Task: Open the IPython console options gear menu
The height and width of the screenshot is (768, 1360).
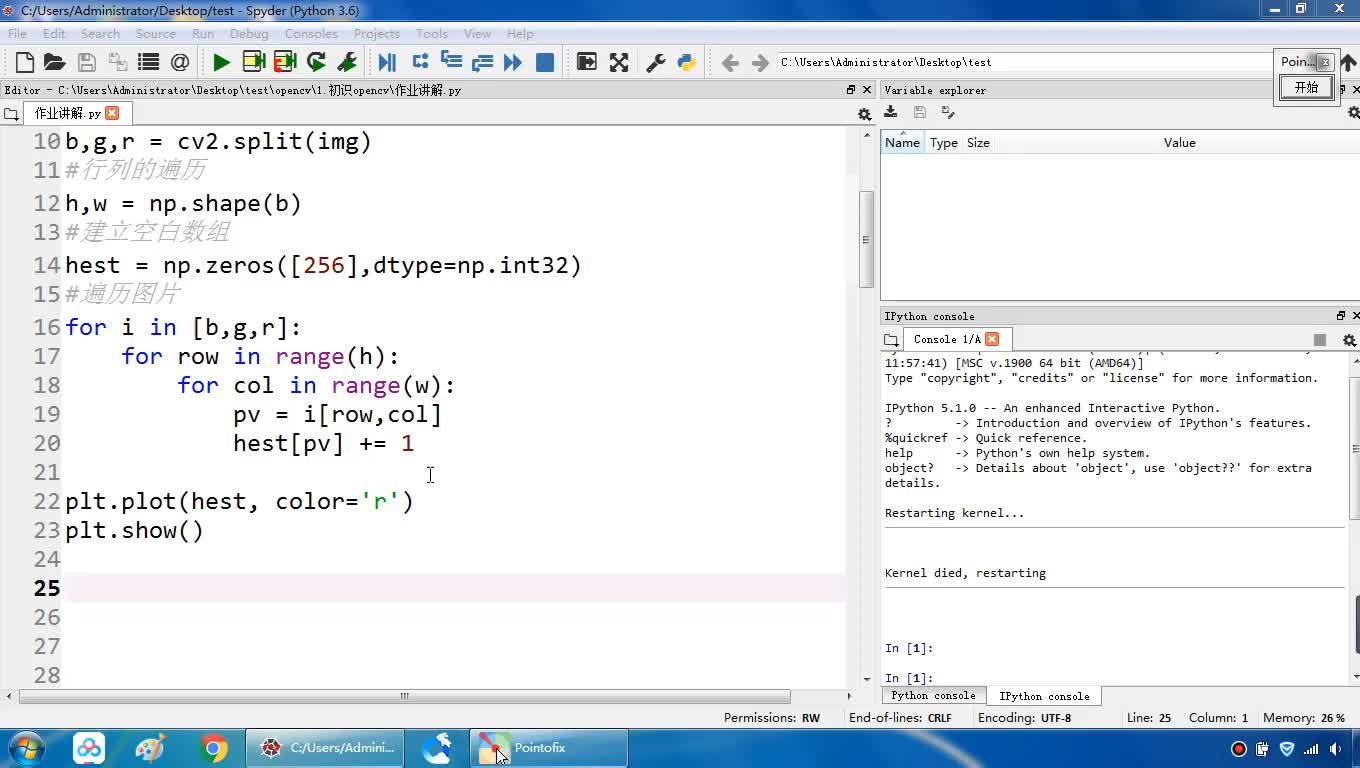Action: click(x=1349, y=340)
